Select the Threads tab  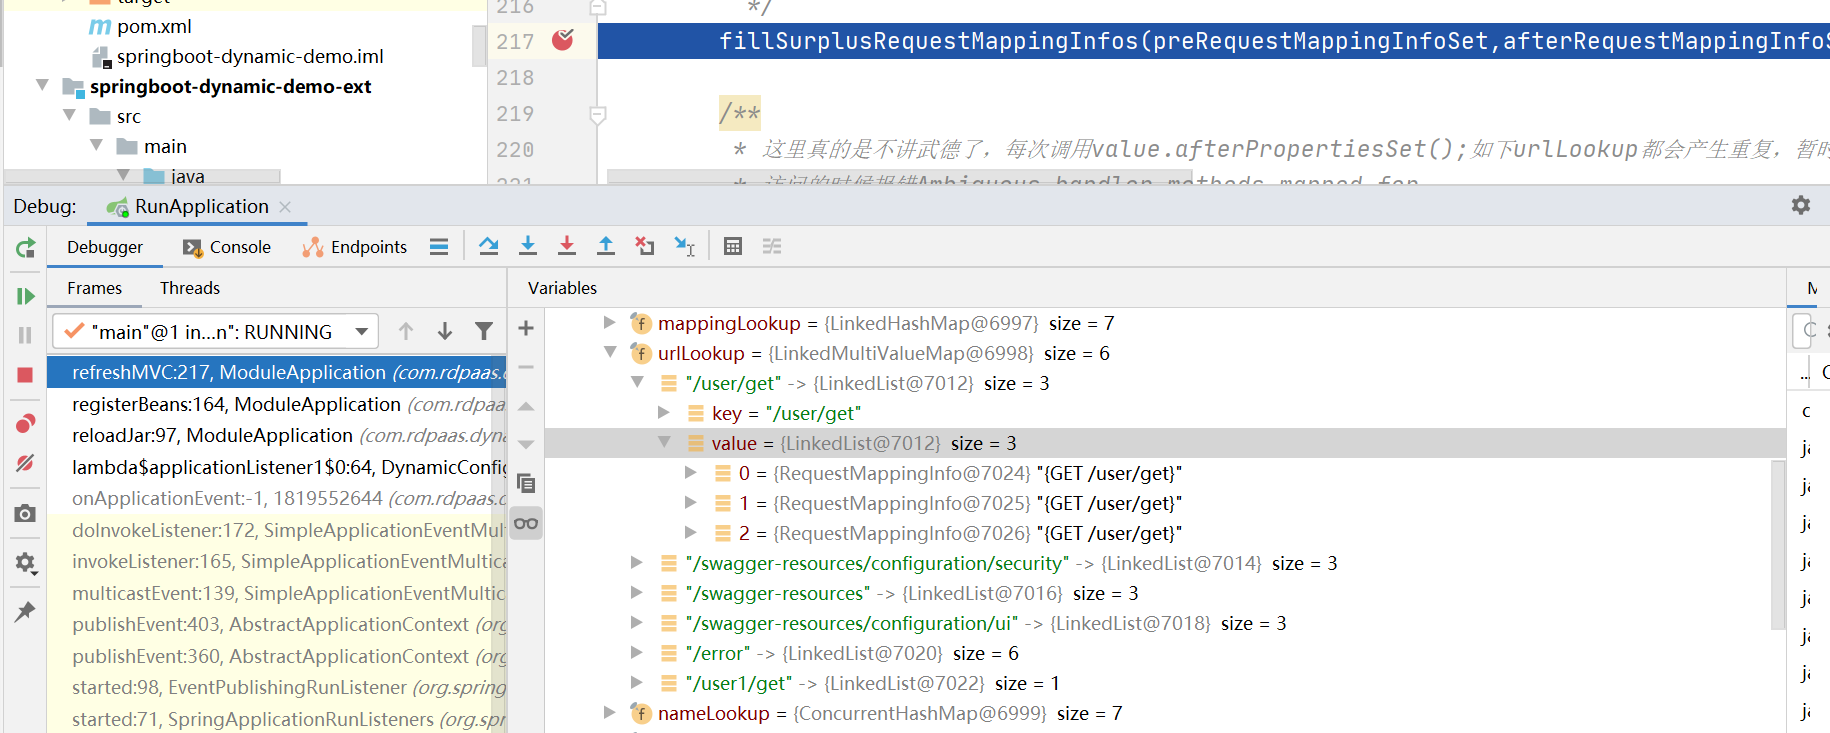190,288
